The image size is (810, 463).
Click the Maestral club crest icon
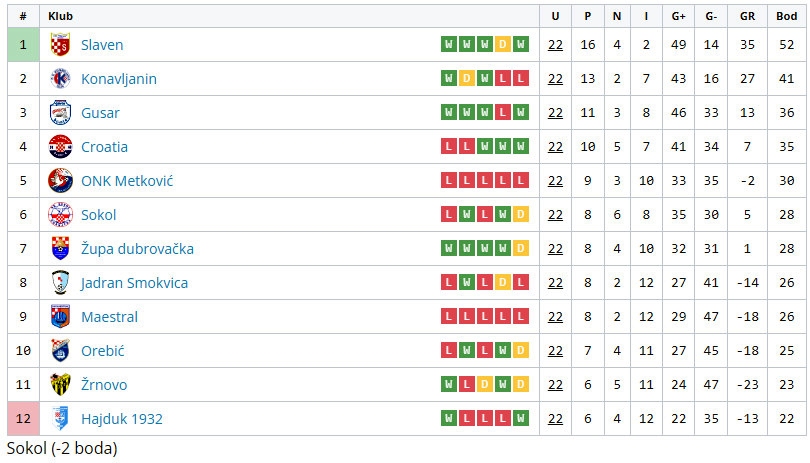click(x=60, y=317)
